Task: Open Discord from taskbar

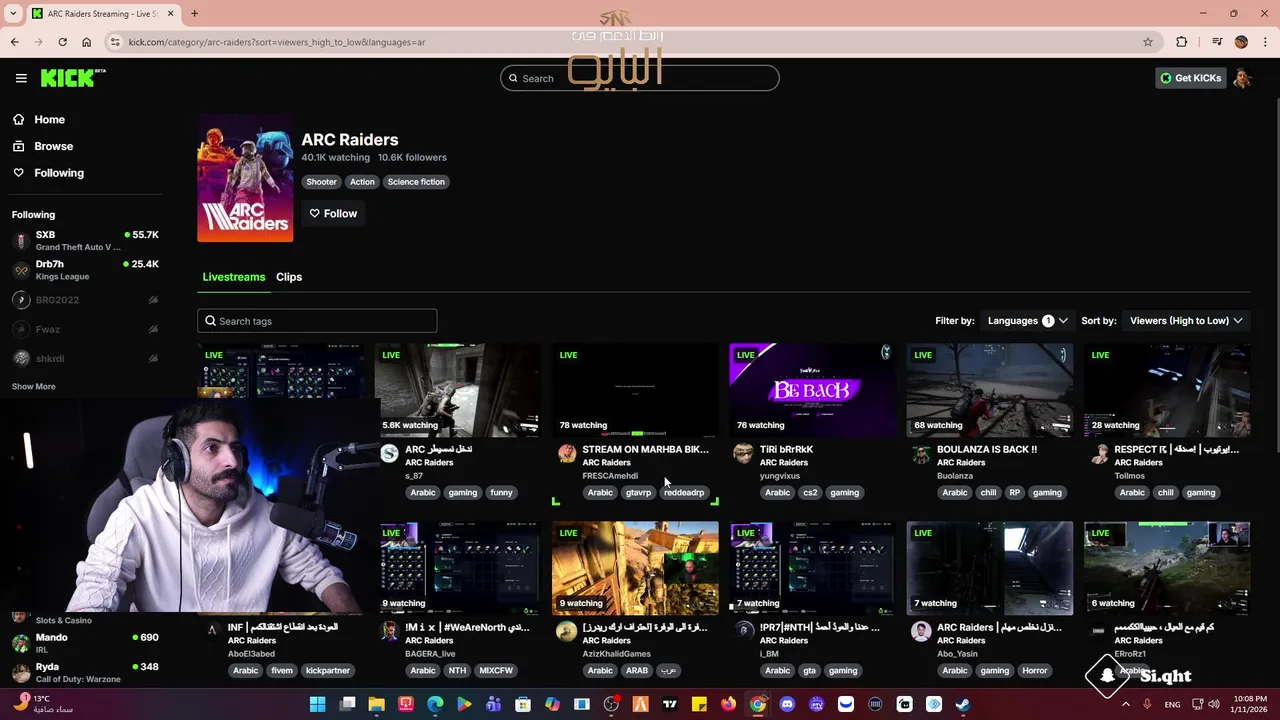Action: point(787,705)
